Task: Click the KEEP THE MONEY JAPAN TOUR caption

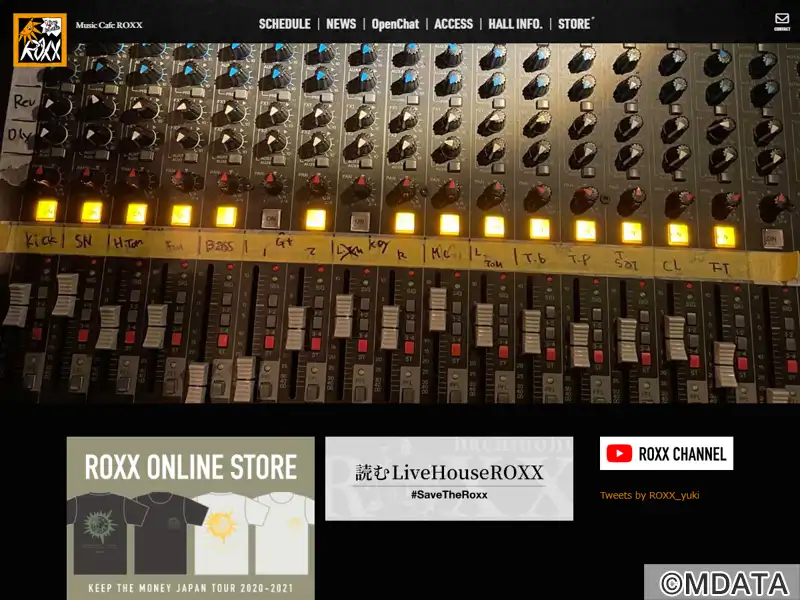Action: click(x=190, y=591)
